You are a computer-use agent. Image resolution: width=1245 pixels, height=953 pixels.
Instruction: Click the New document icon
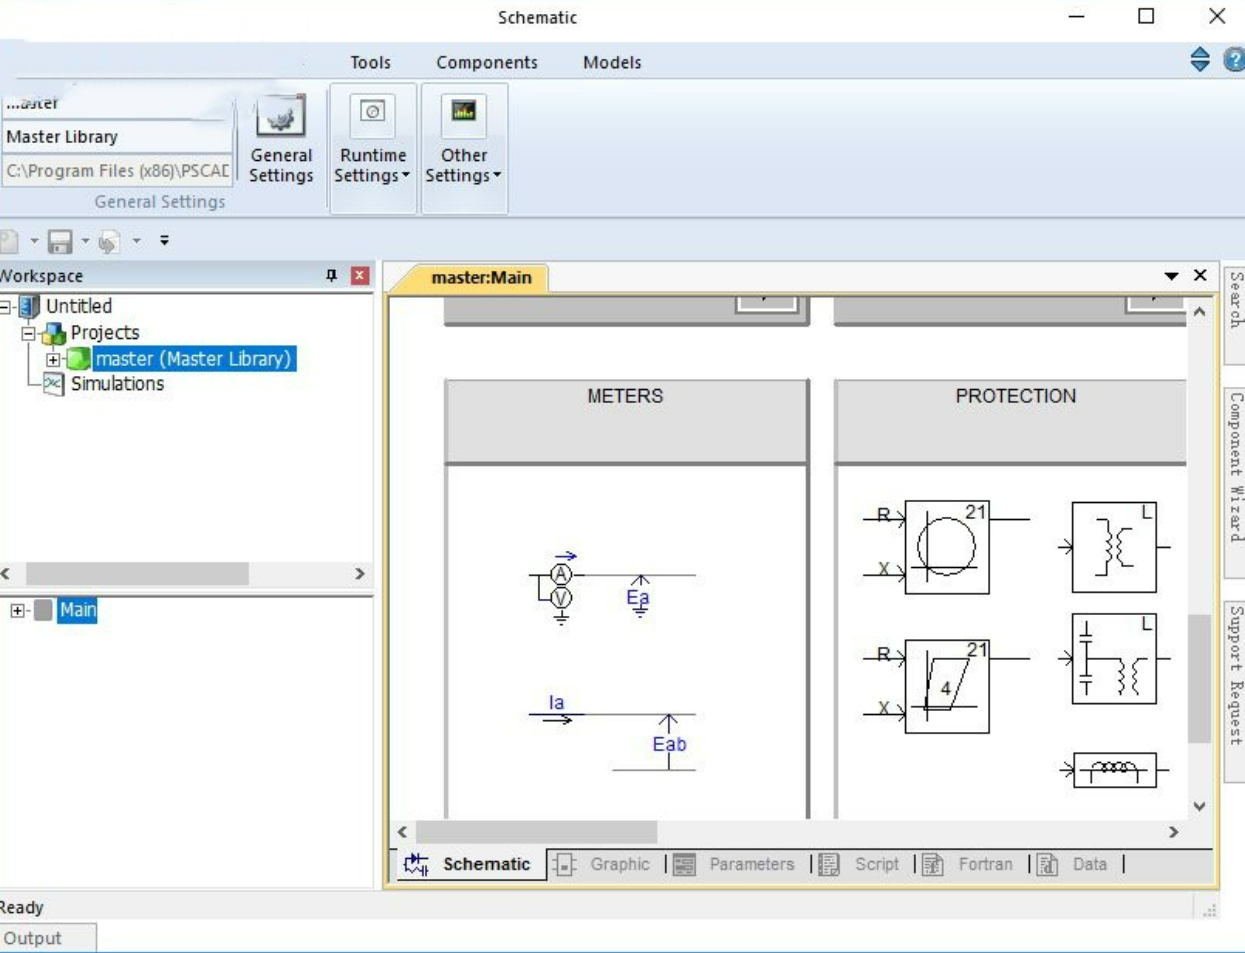click(9, 241)
